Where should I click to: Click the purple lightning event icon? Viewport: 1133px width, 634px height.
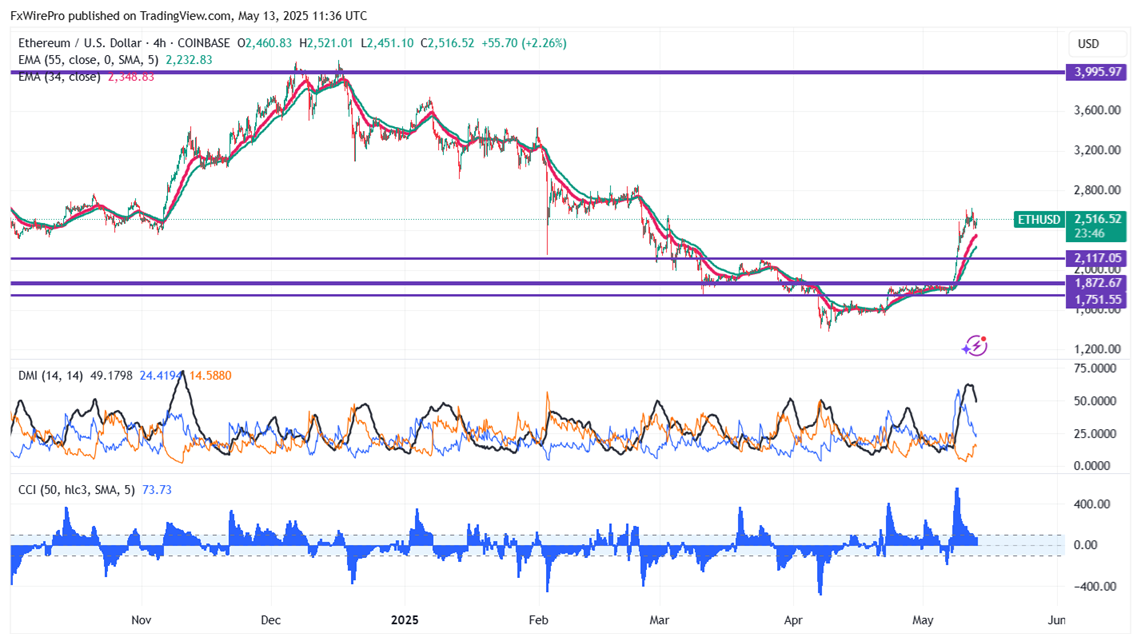(x=975, y=346)
